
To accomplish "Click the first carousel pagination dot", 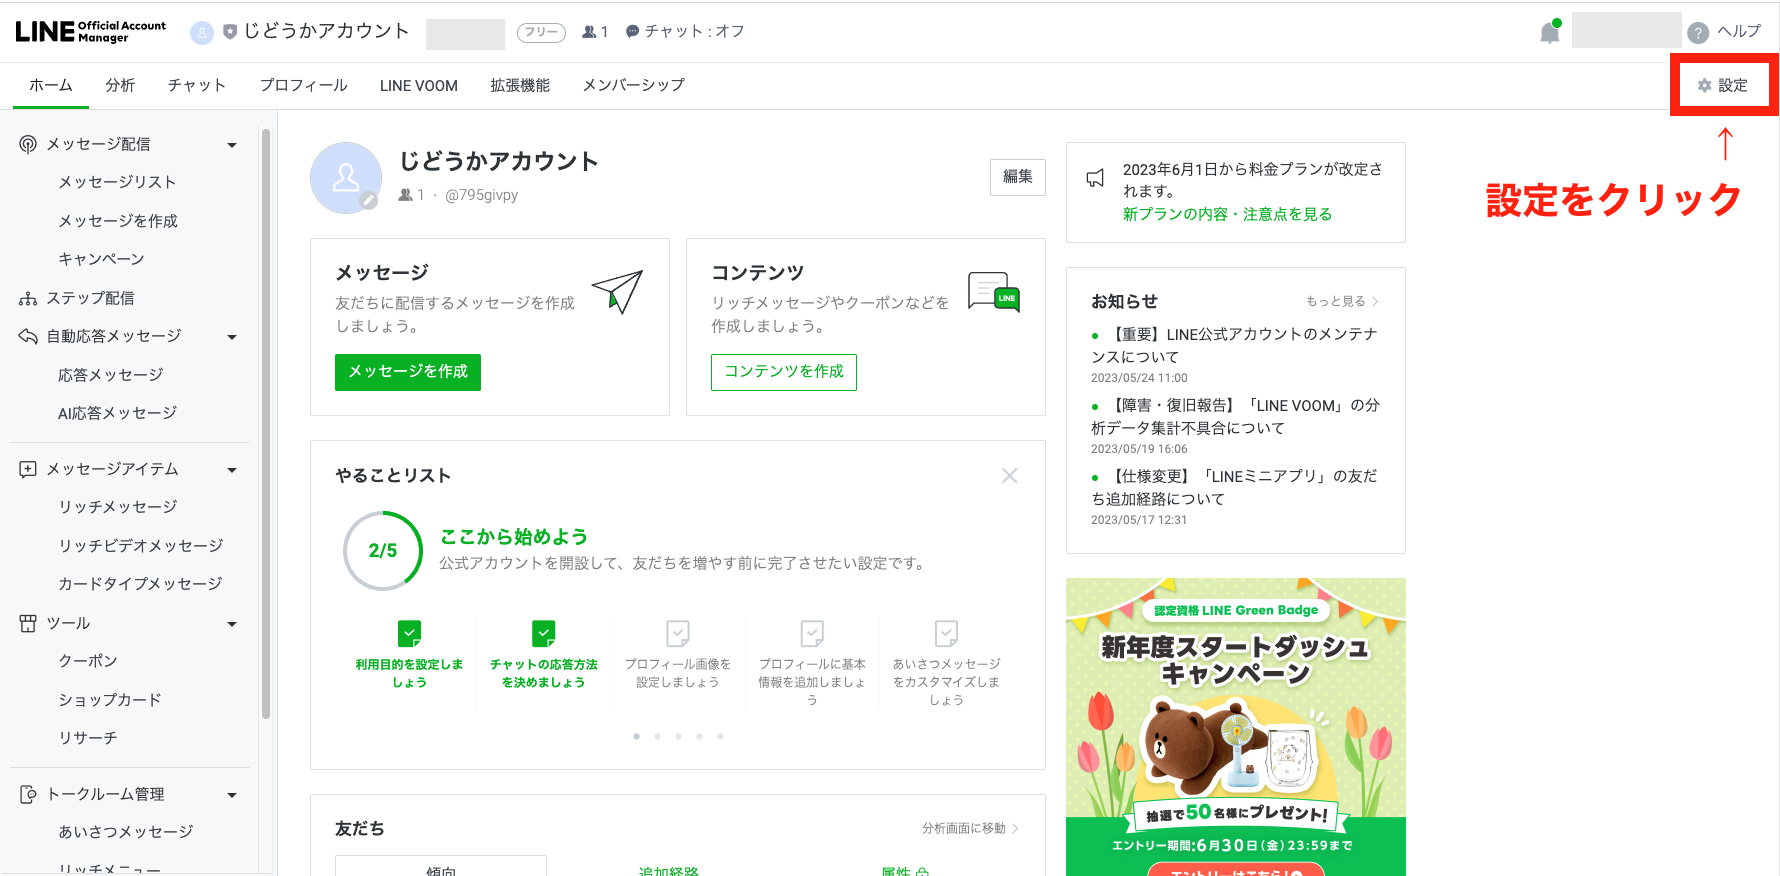I will click(636, 736).
